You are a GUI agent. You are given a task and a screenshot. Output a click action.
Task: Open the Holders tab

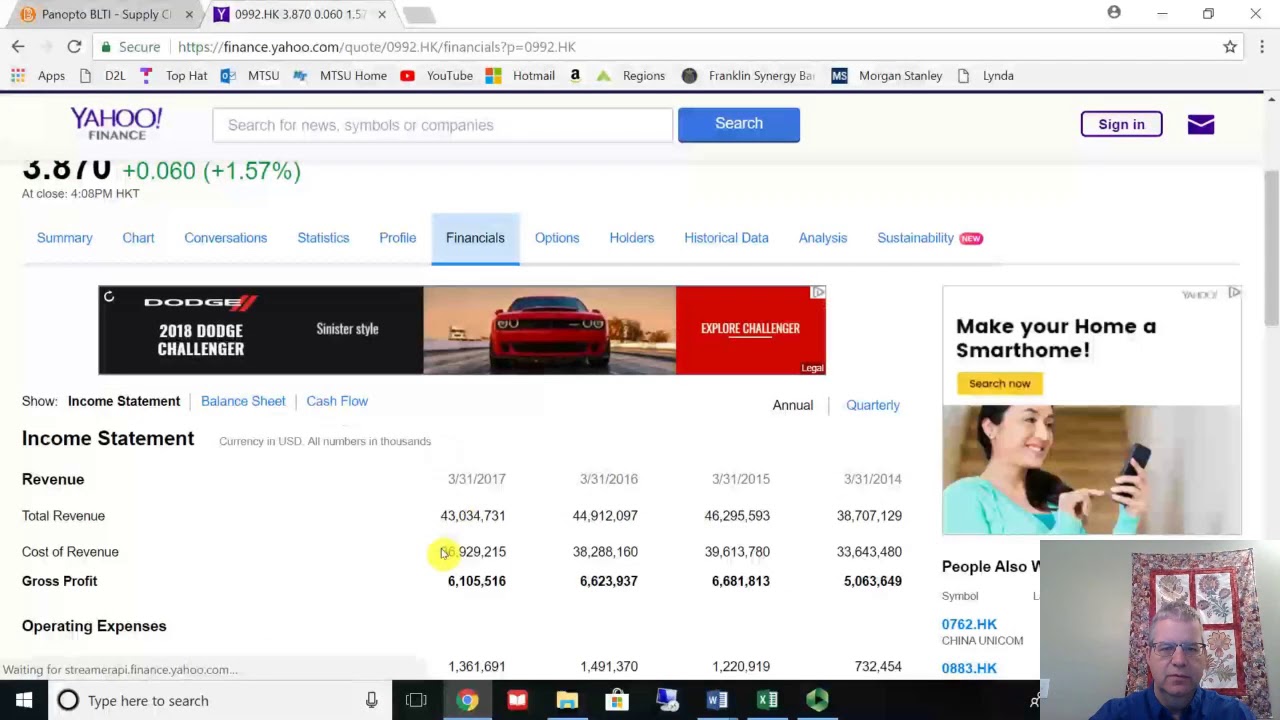632,238
